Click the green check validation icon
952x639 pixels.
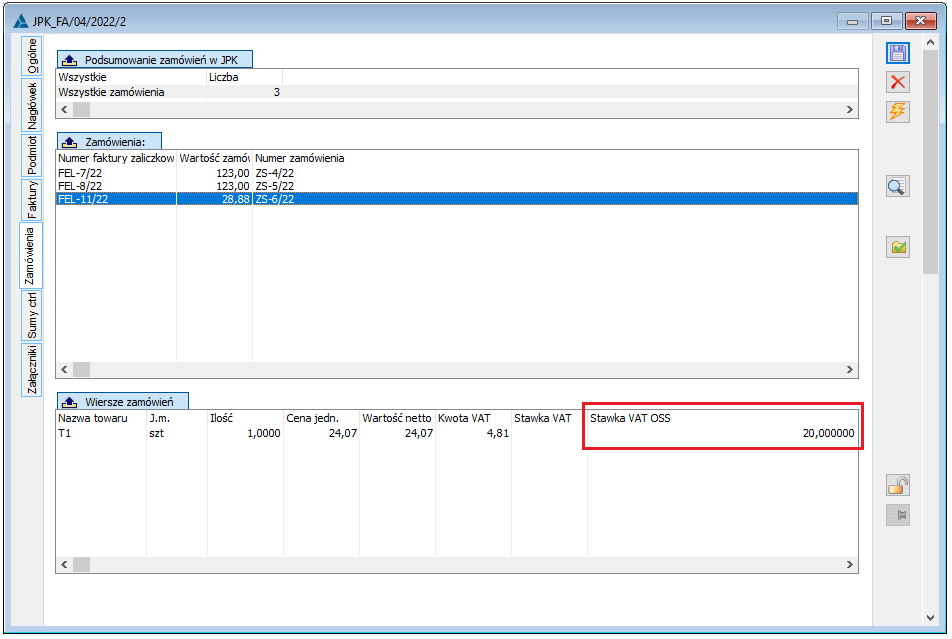[897, 247]
